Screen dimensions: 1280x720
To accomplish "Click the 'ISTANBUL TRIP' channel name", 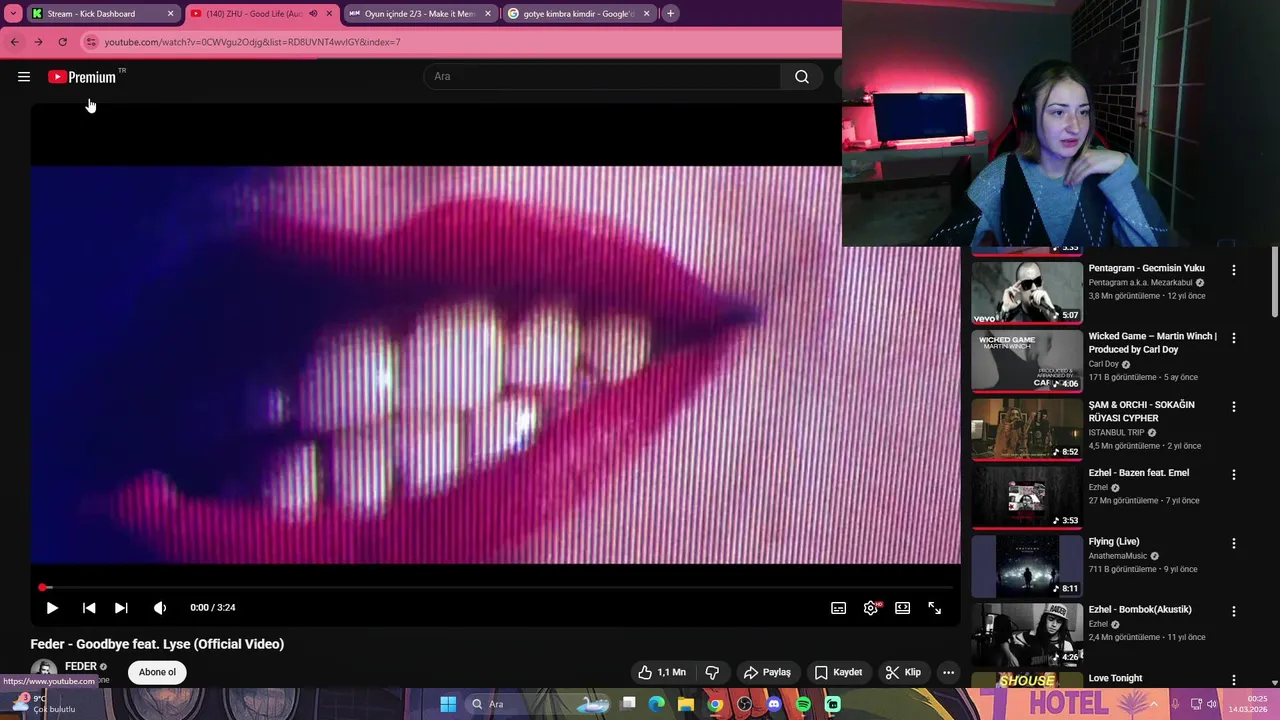I will (x=1115, y=432).
